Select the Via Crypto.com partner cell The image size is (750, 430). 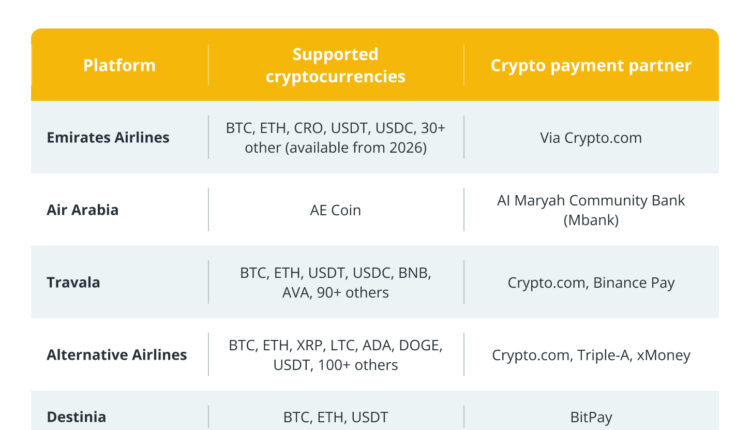point(590,137)
